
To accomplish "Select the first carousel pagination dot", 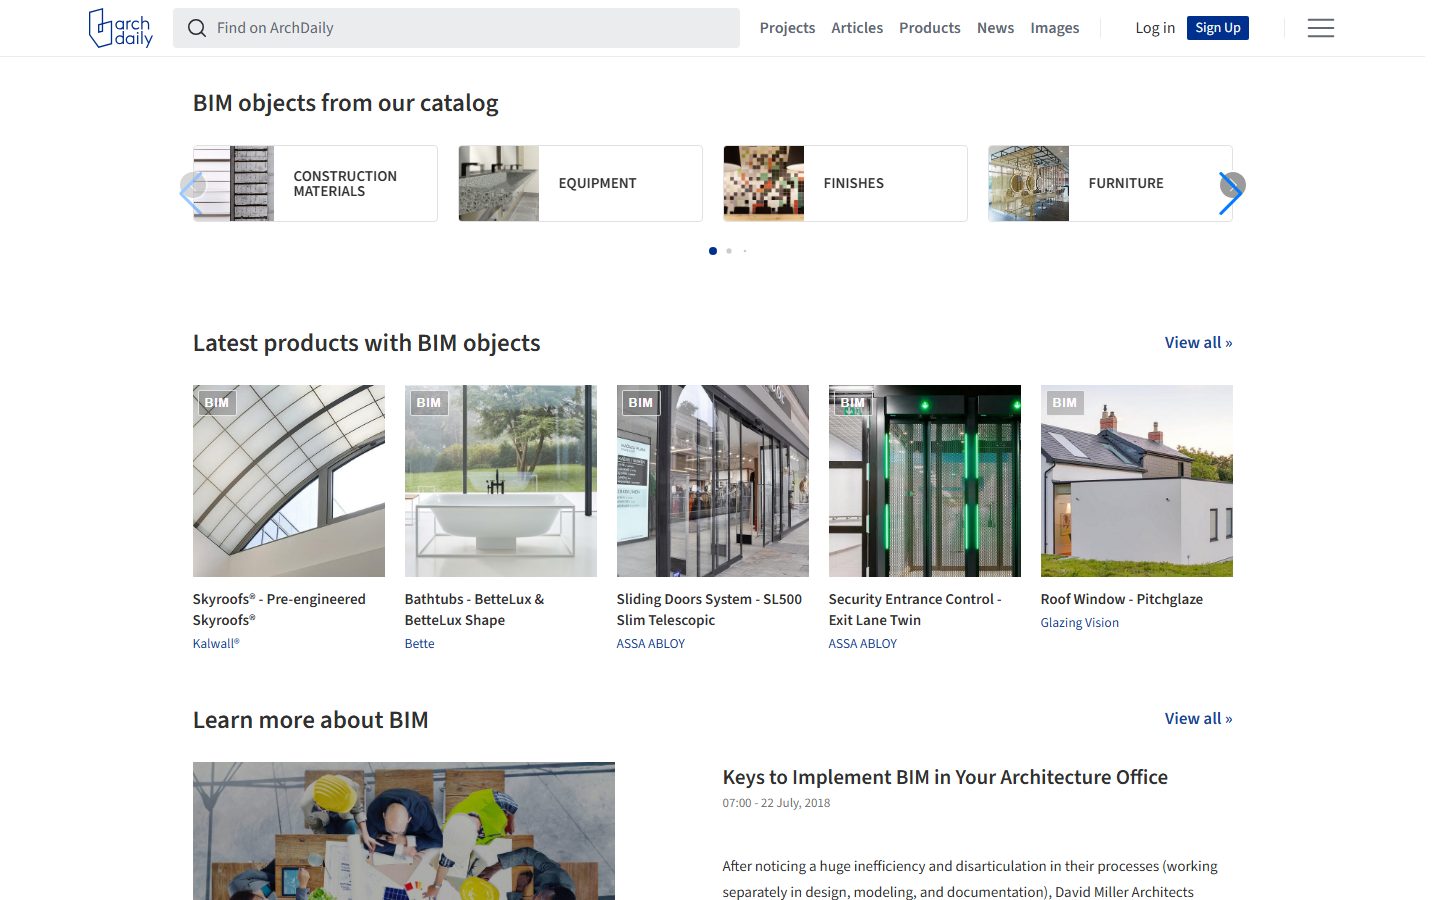I will (x=713, y=251).
